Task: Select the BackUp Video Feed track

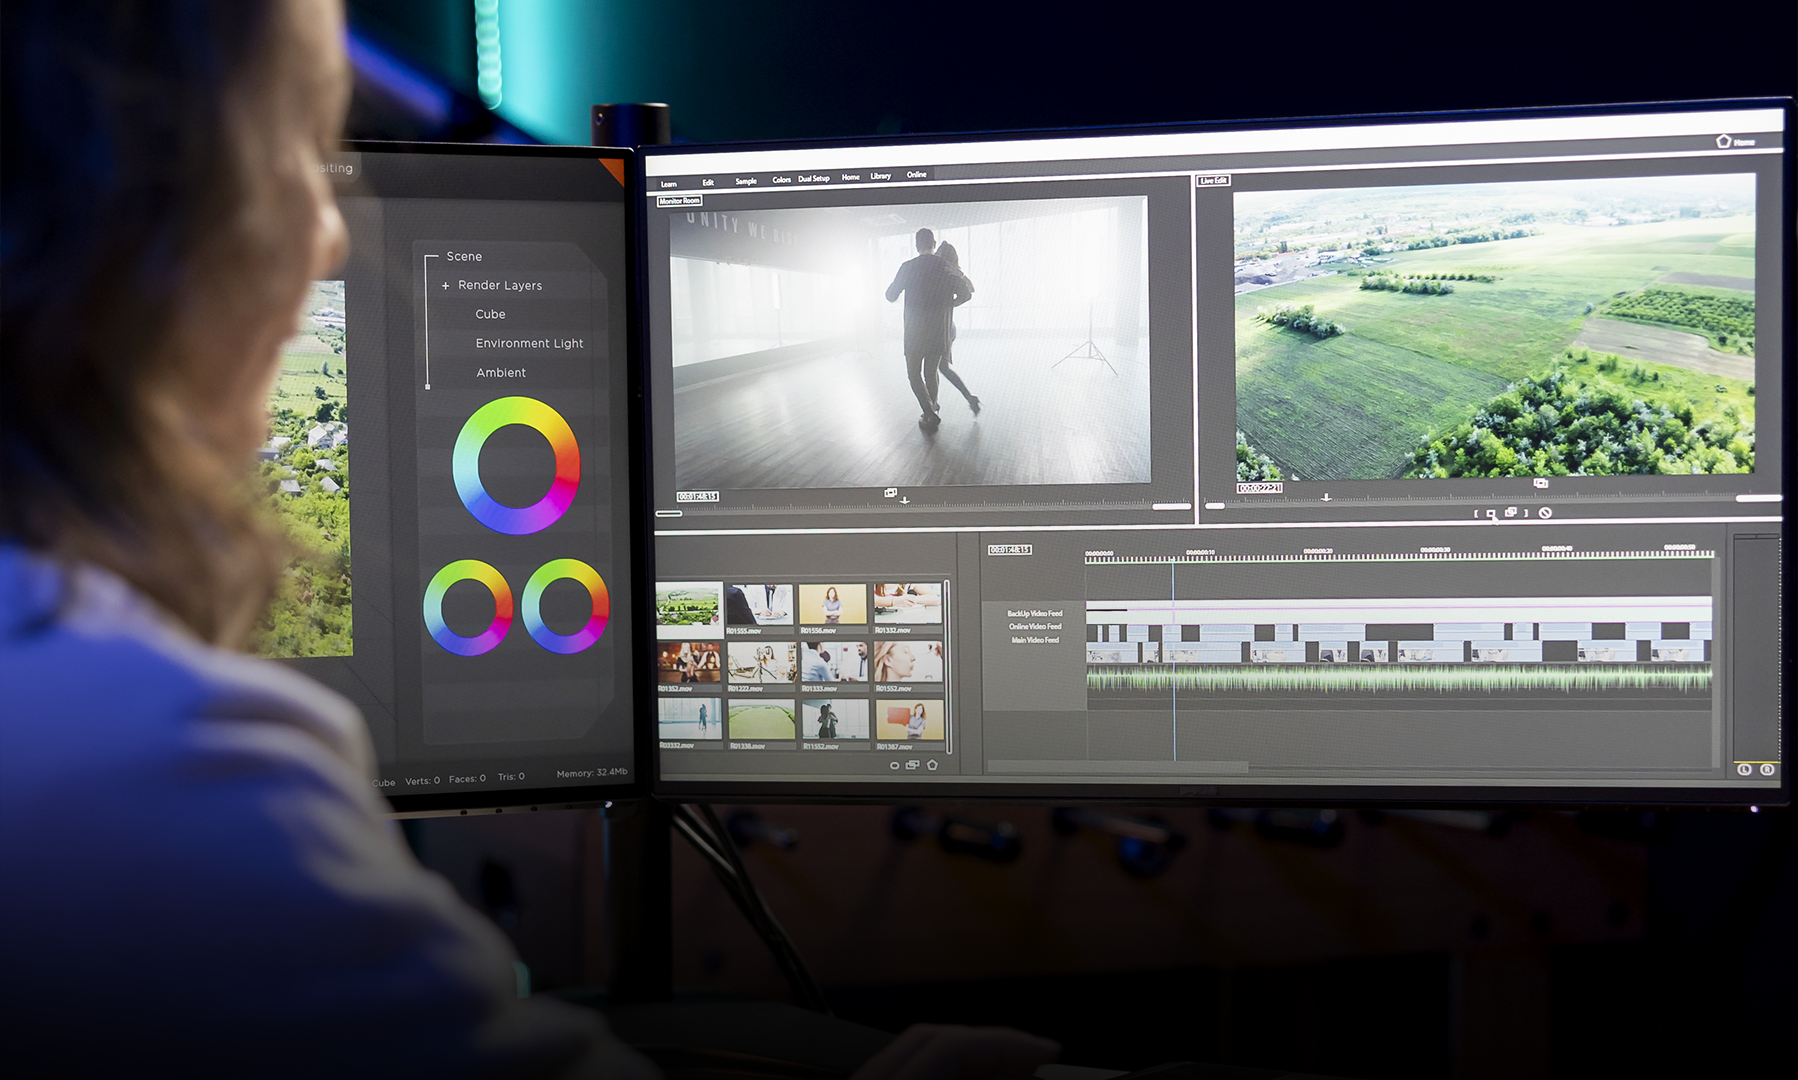Action: click(x=1034, y=613)
